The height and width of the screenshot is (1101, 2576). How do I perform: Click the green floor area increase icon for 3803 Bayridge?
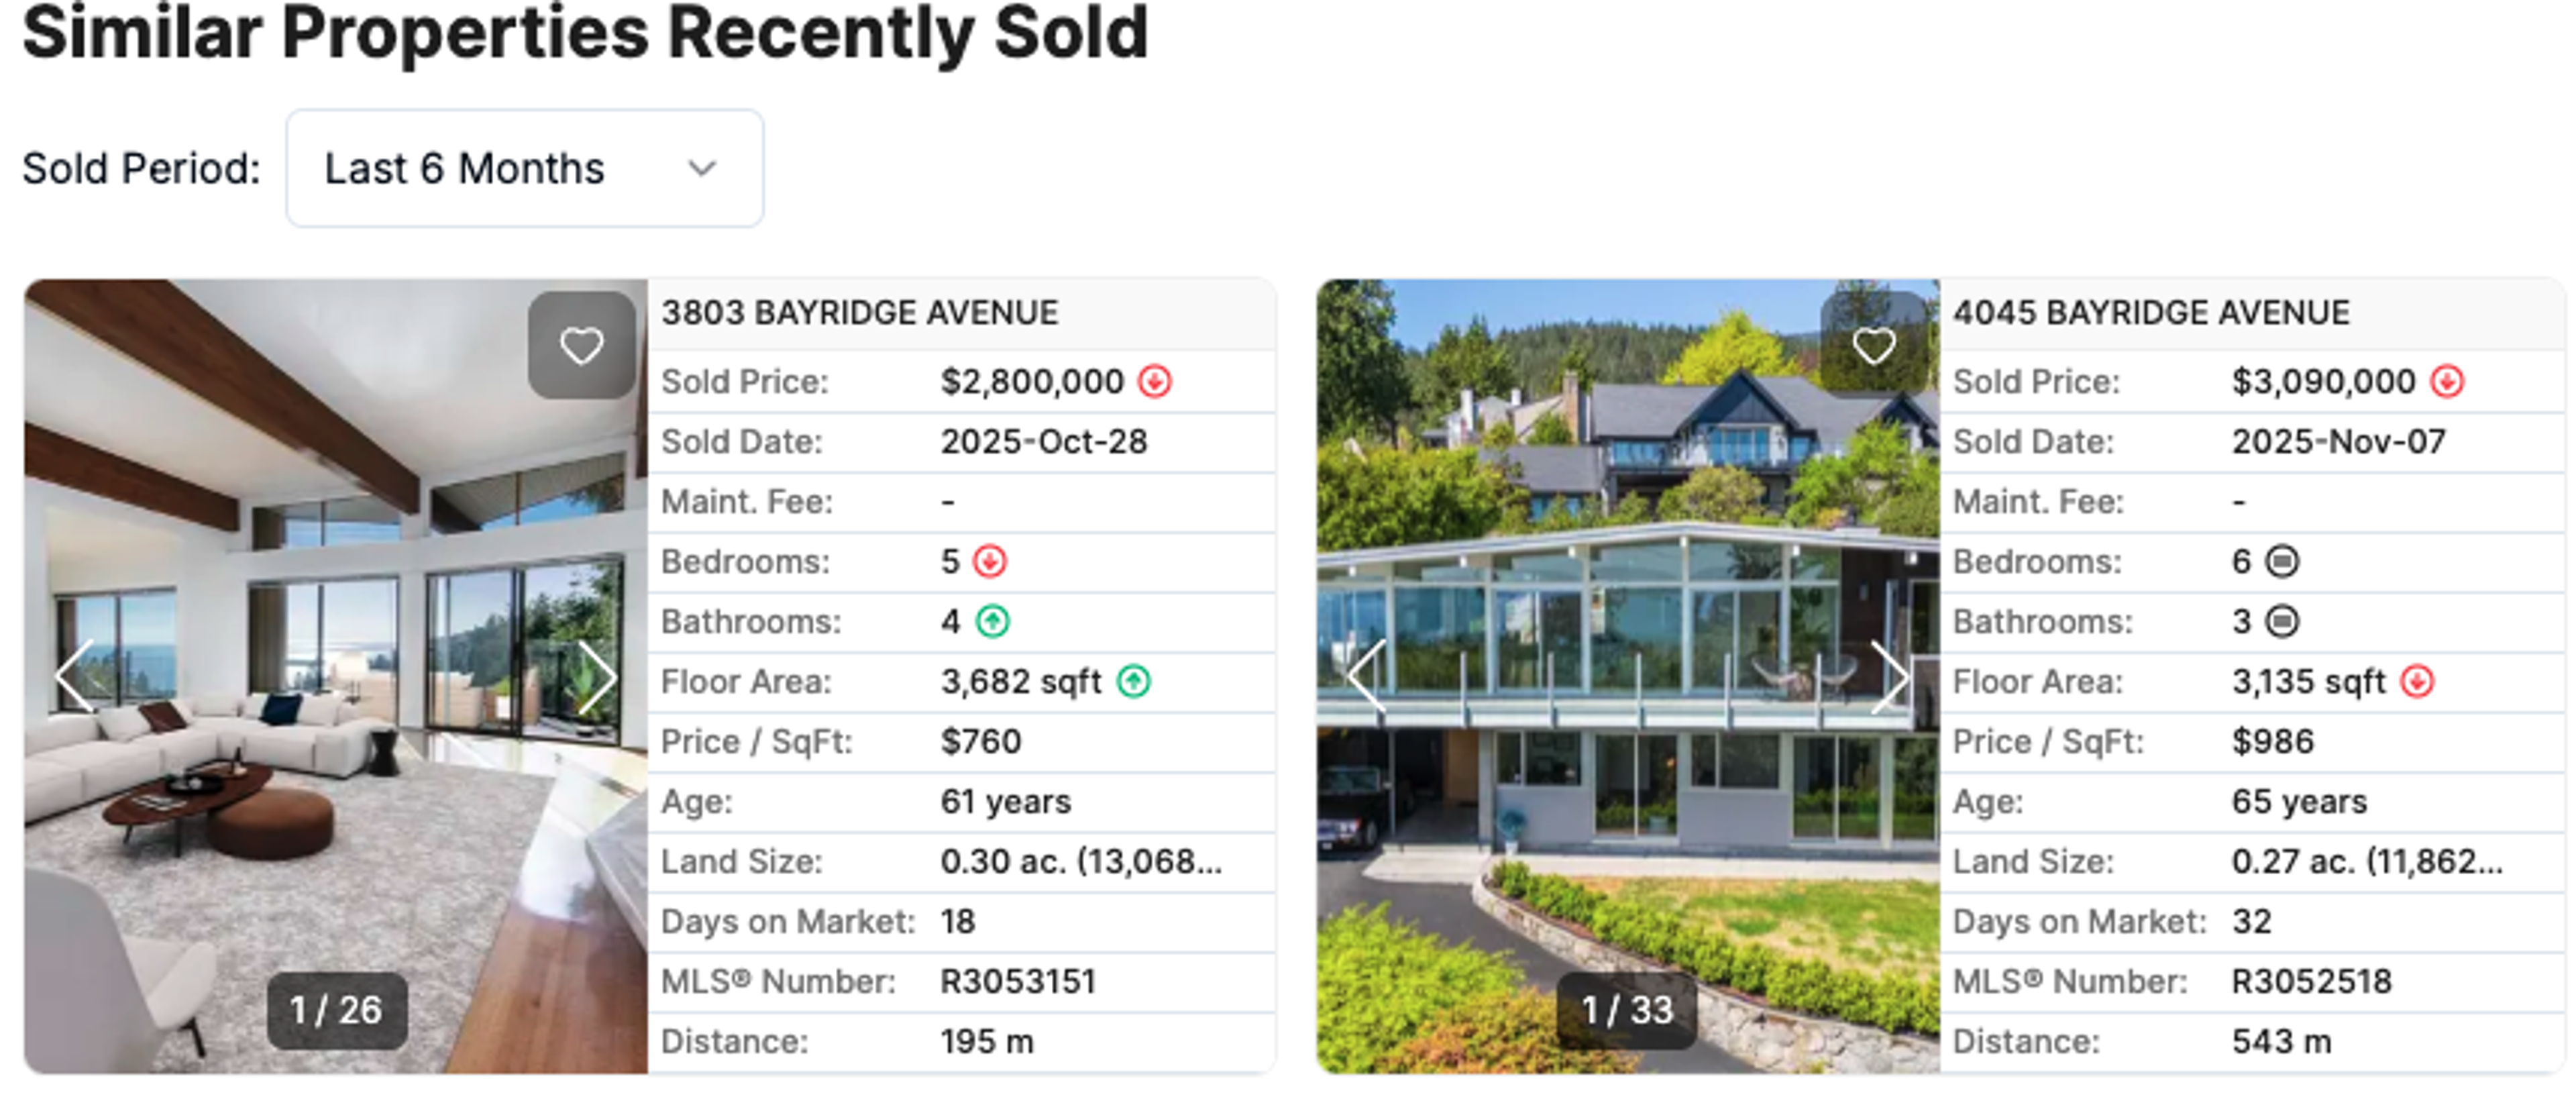click(x=1133, y=681)
